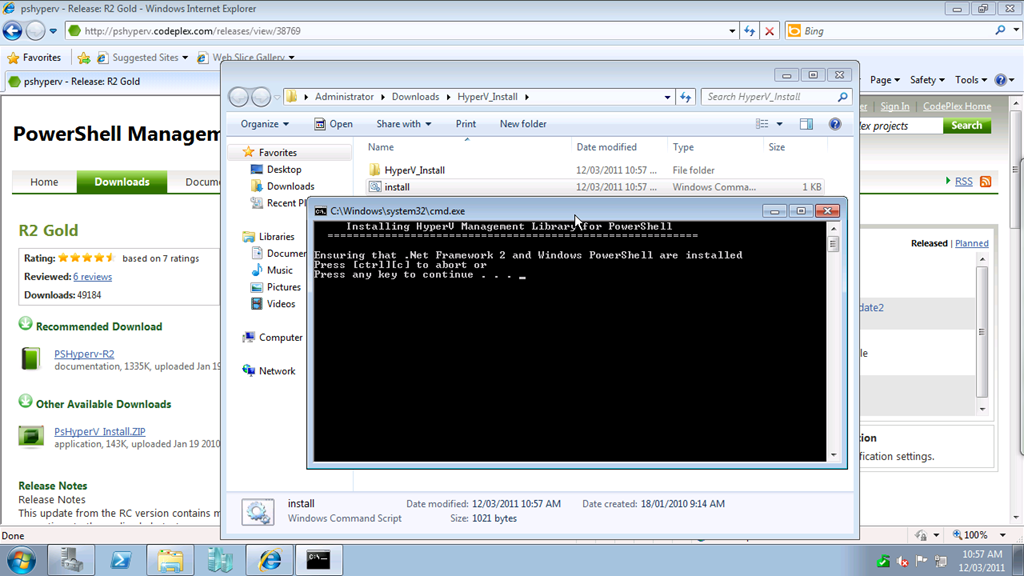Viewport: 1024px width, 576px height.
Task: Go back in Internet Explorer
Action: click(12, 31)
